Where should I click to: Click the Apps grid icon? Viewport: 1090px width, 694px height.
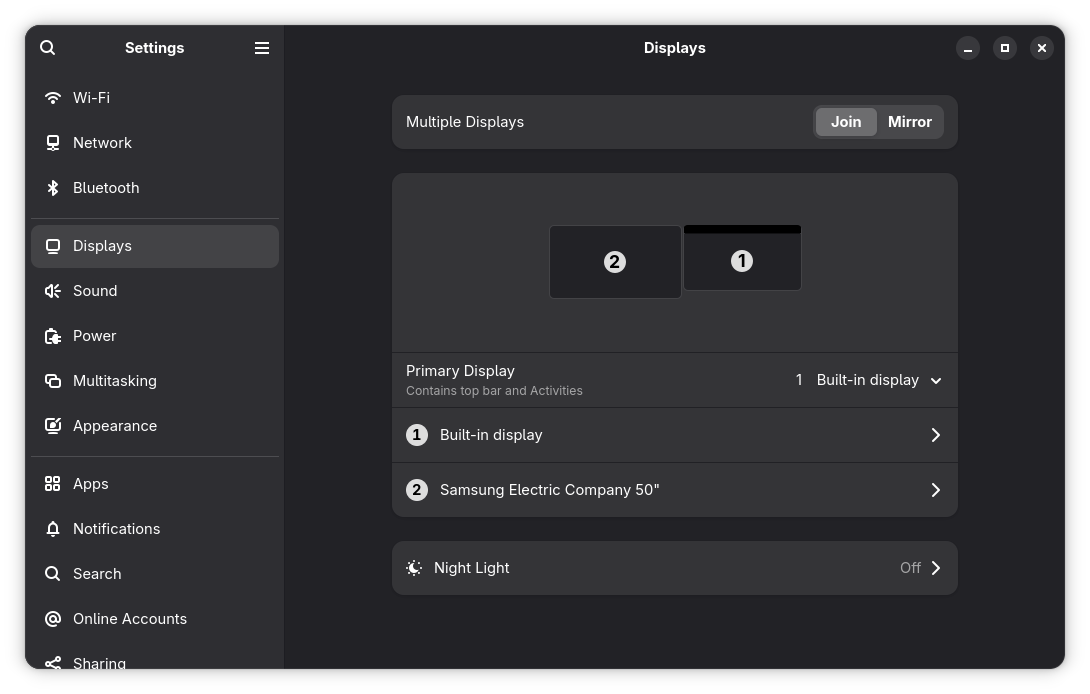pos(53,483)
